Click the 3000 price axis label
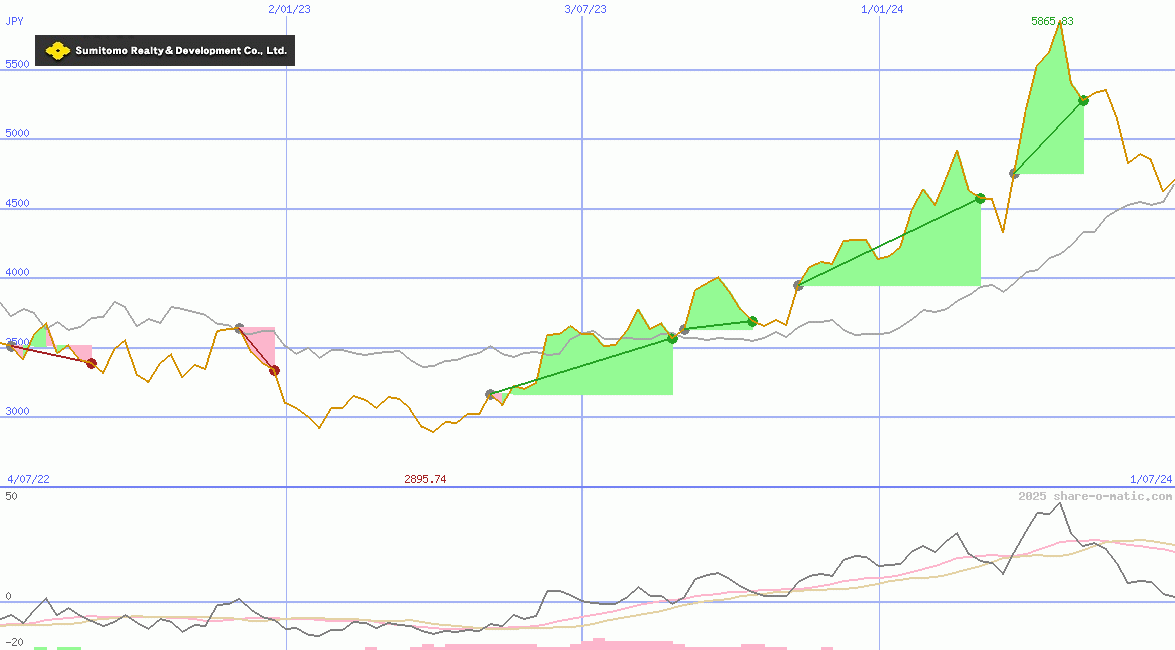The width and height of the screenshot is (1175, 650). coord(17,411)
